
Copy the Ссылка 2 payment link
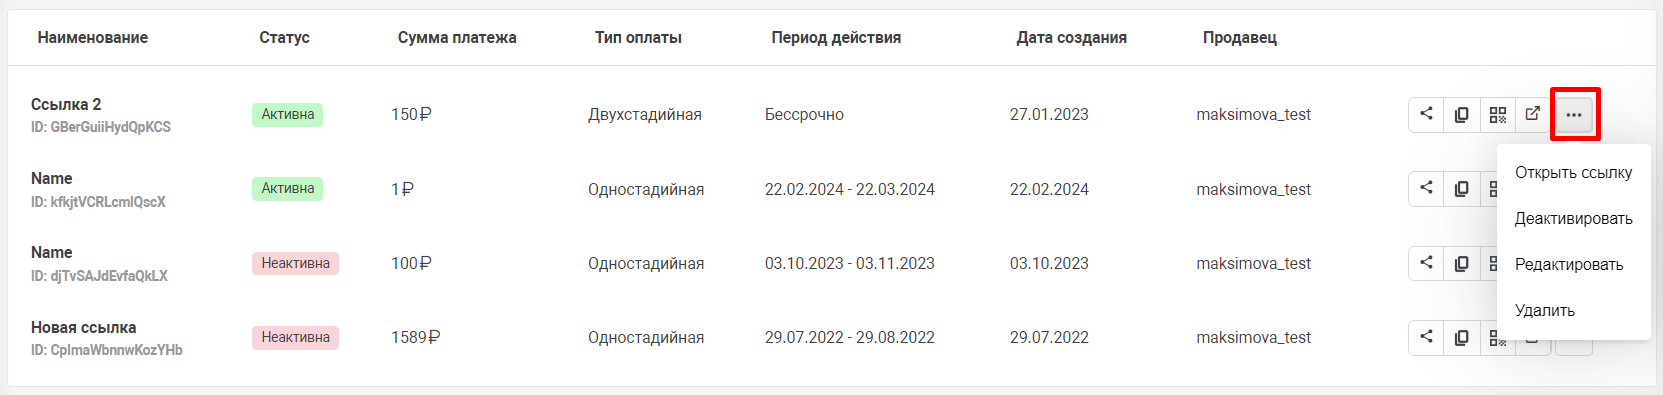click(1461, 114)
